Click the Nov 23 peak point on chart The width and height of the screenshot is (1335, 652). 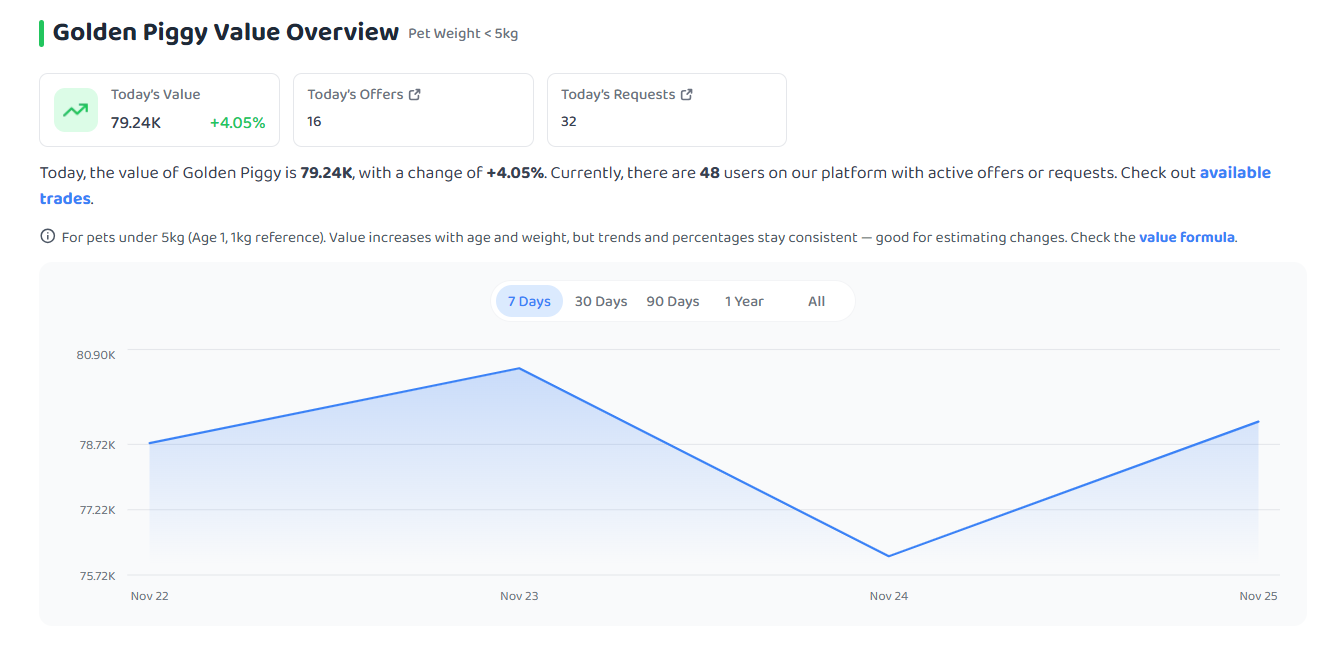click(x=519, y=368)
